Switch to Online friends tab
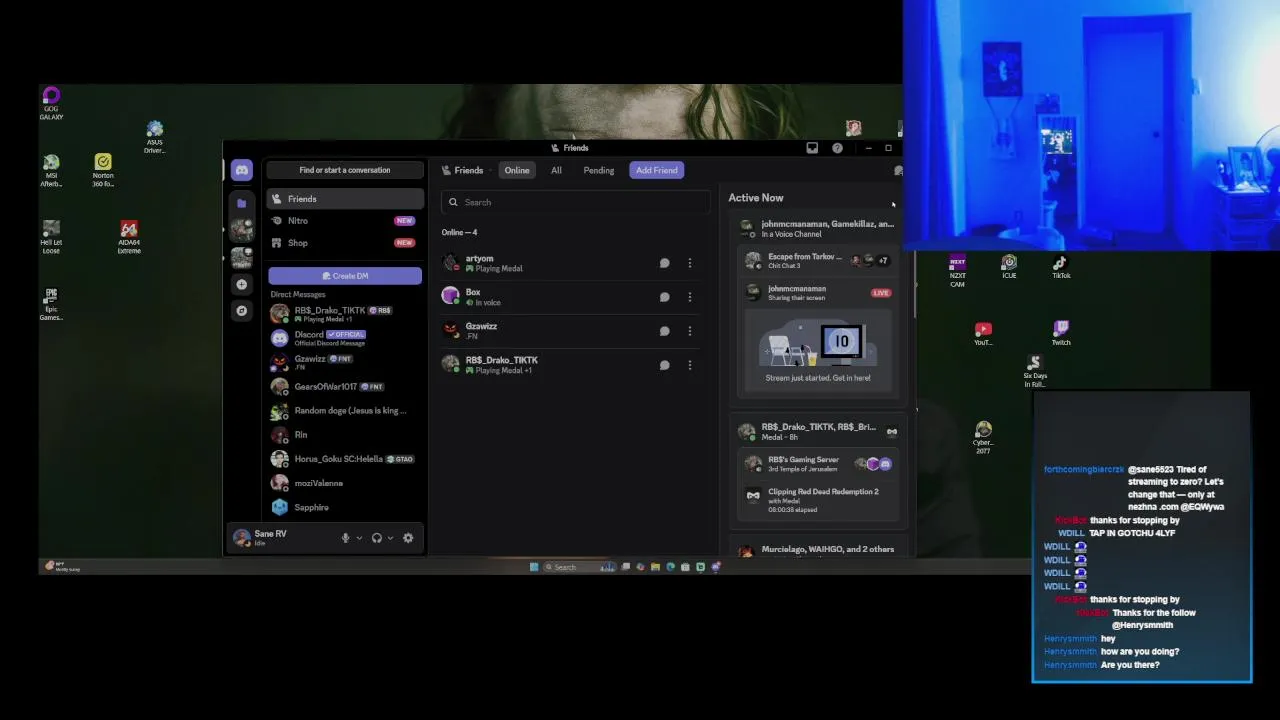The width and height of the screenshot is (1280, 720). [517, 170]
